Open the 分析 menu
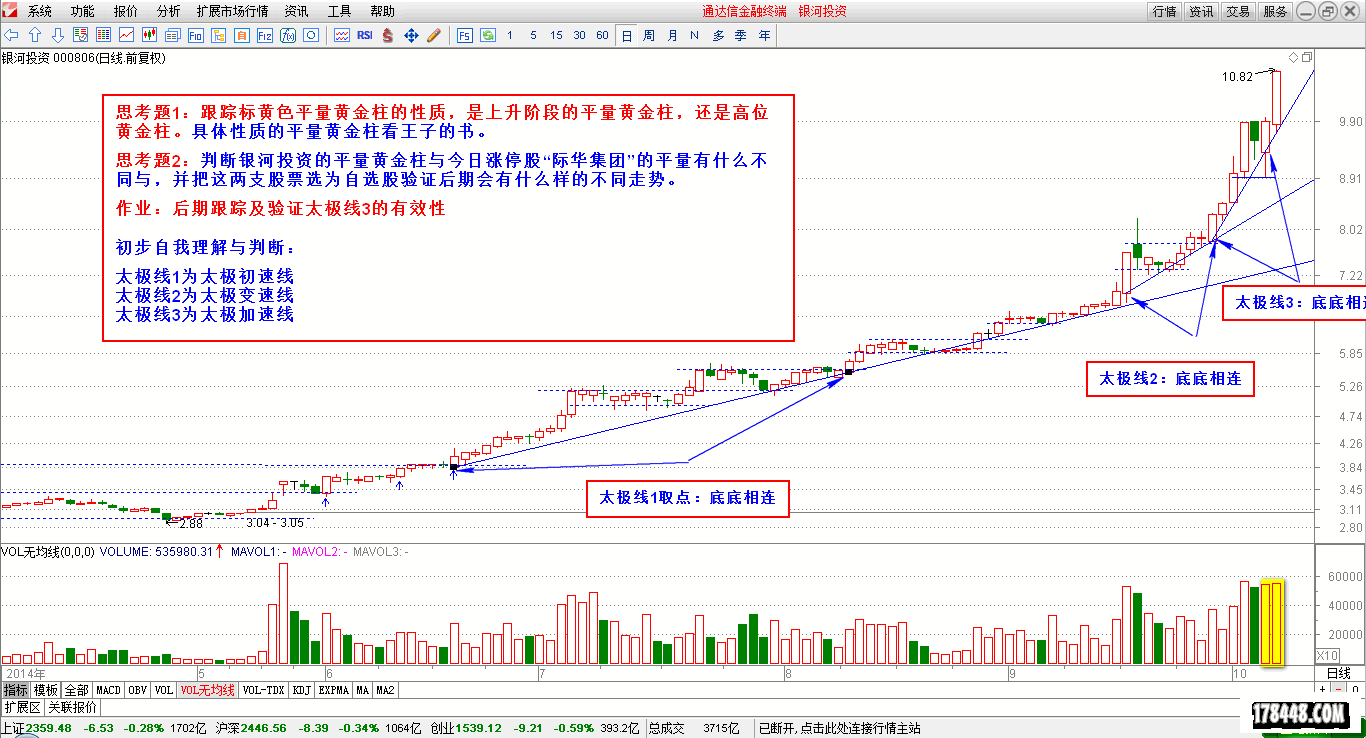The width and height of the screenshot is (1366, 738). tap(169, 11)
